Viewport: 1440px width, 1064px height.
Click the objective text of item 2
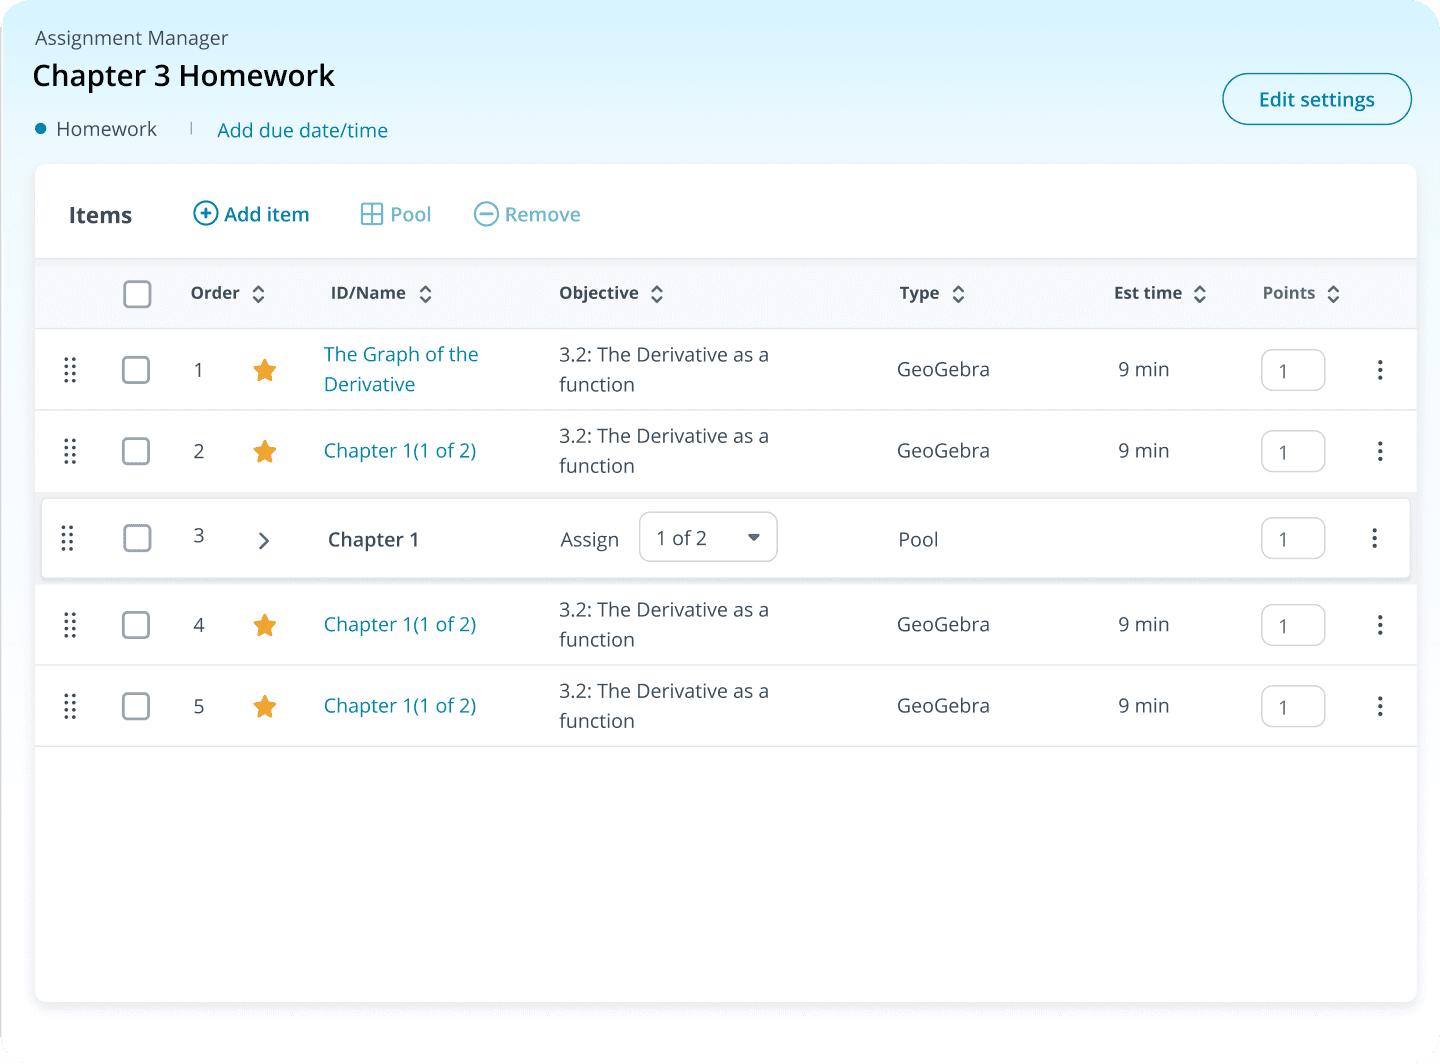coord(664,451)
